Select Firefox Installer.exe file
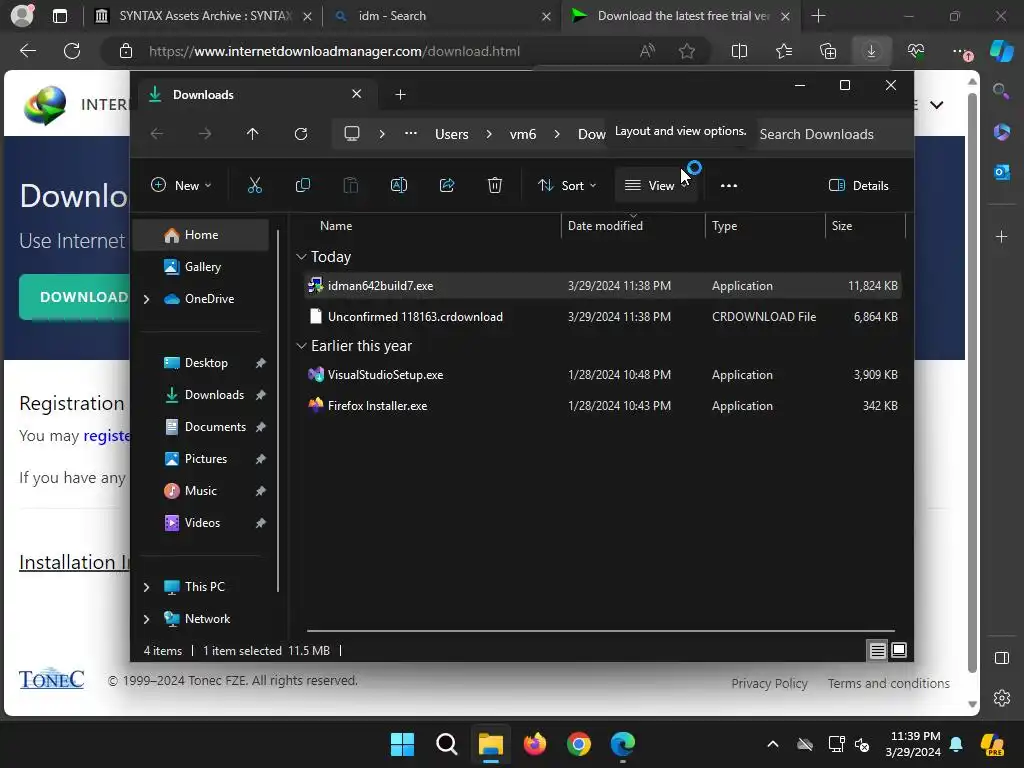Screen dimensions: 1024x768 coord(602,406)
